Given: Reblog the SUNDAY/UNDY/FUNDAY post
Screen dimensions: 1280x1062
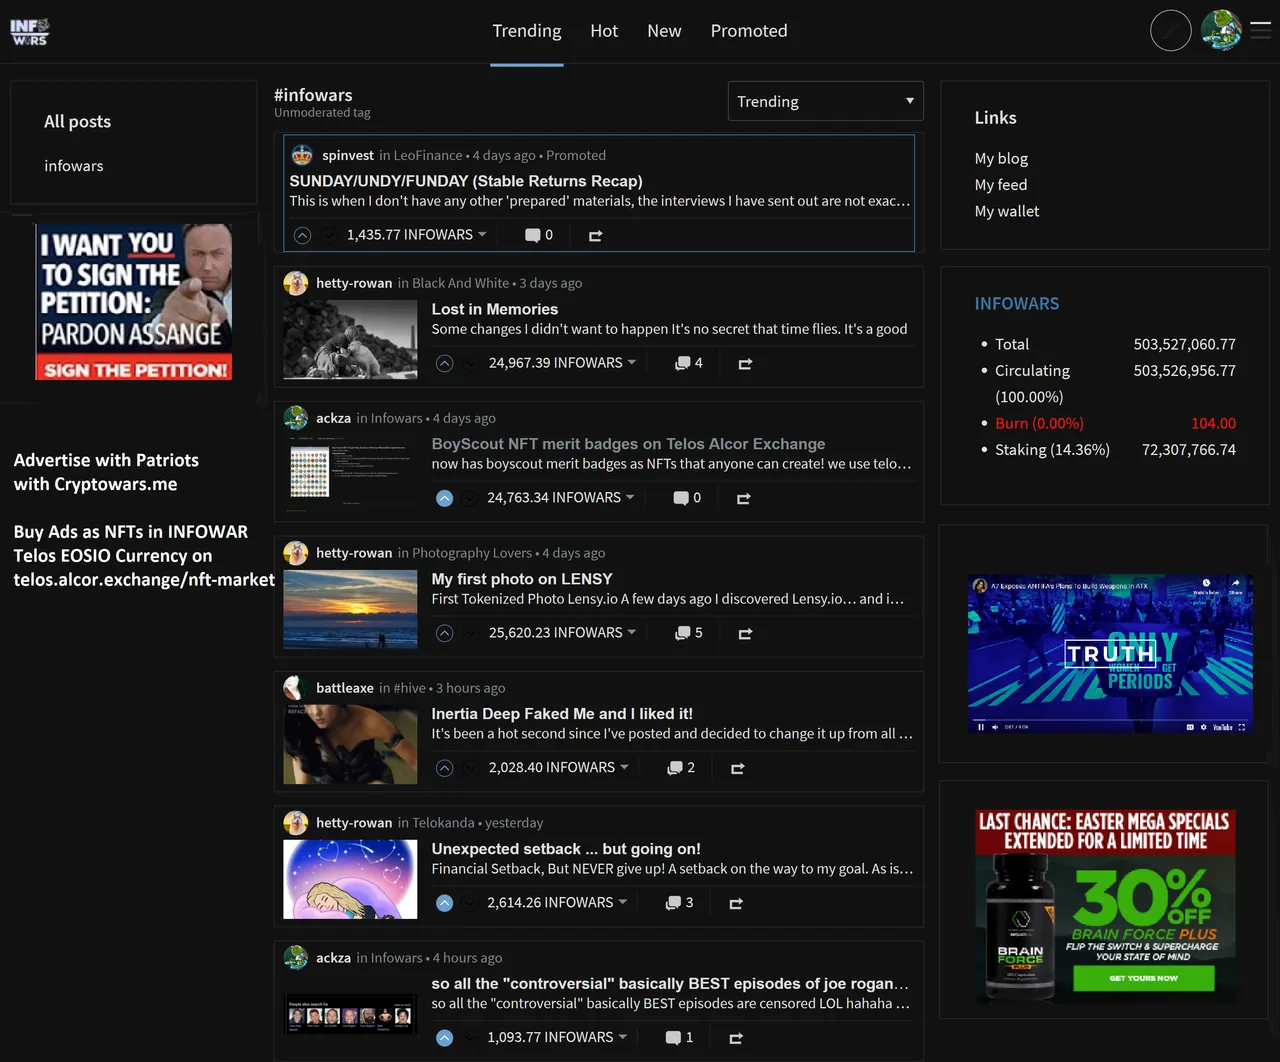Looking at the screenshot, I should [595, 236].
